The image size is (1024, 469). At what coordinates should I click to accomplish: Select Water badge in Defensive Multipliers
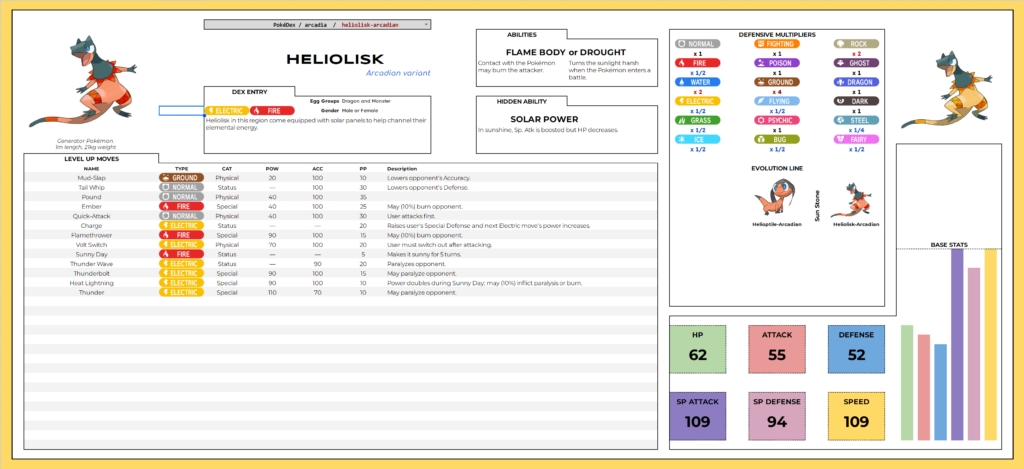point(697,82)
